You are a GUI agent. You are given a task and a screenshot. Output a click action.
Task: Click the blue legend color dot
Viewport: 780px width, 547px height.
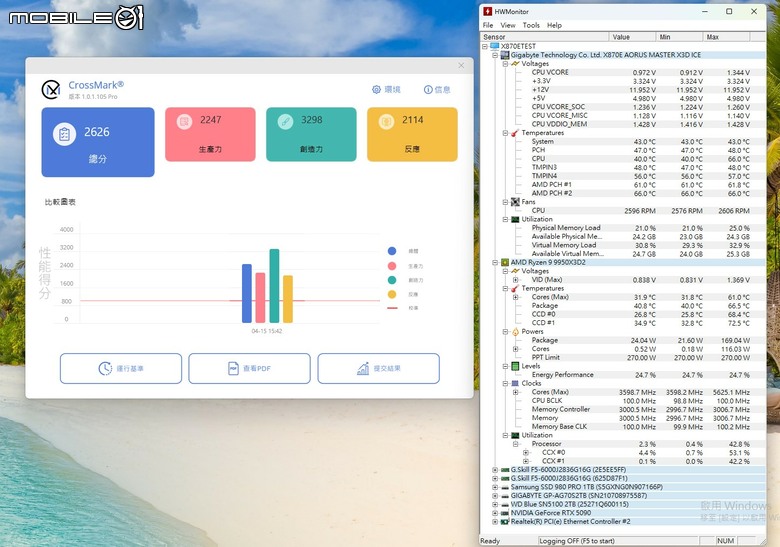click(392, 251)
